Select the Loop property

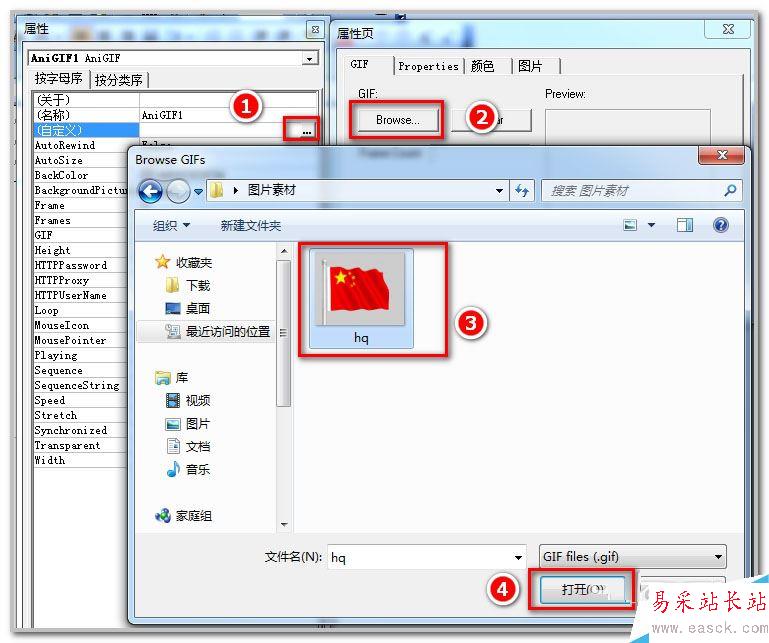click(47, 310)
